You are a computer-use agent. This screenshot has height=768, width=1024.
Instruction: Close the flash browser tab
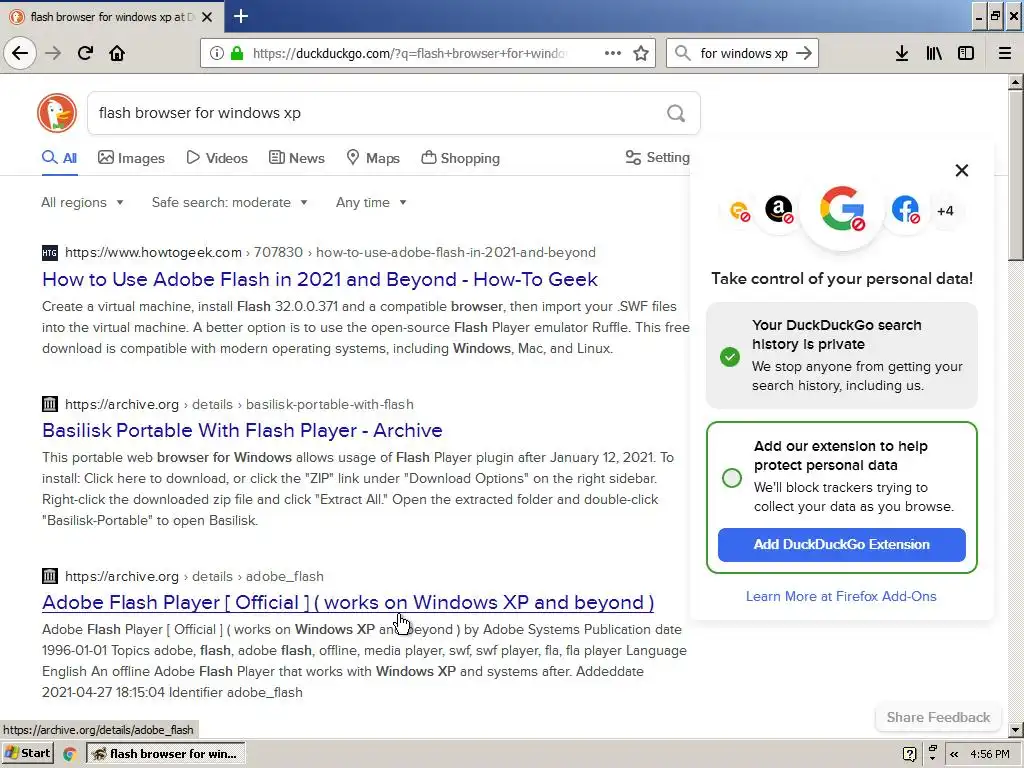tap(207, 17)
